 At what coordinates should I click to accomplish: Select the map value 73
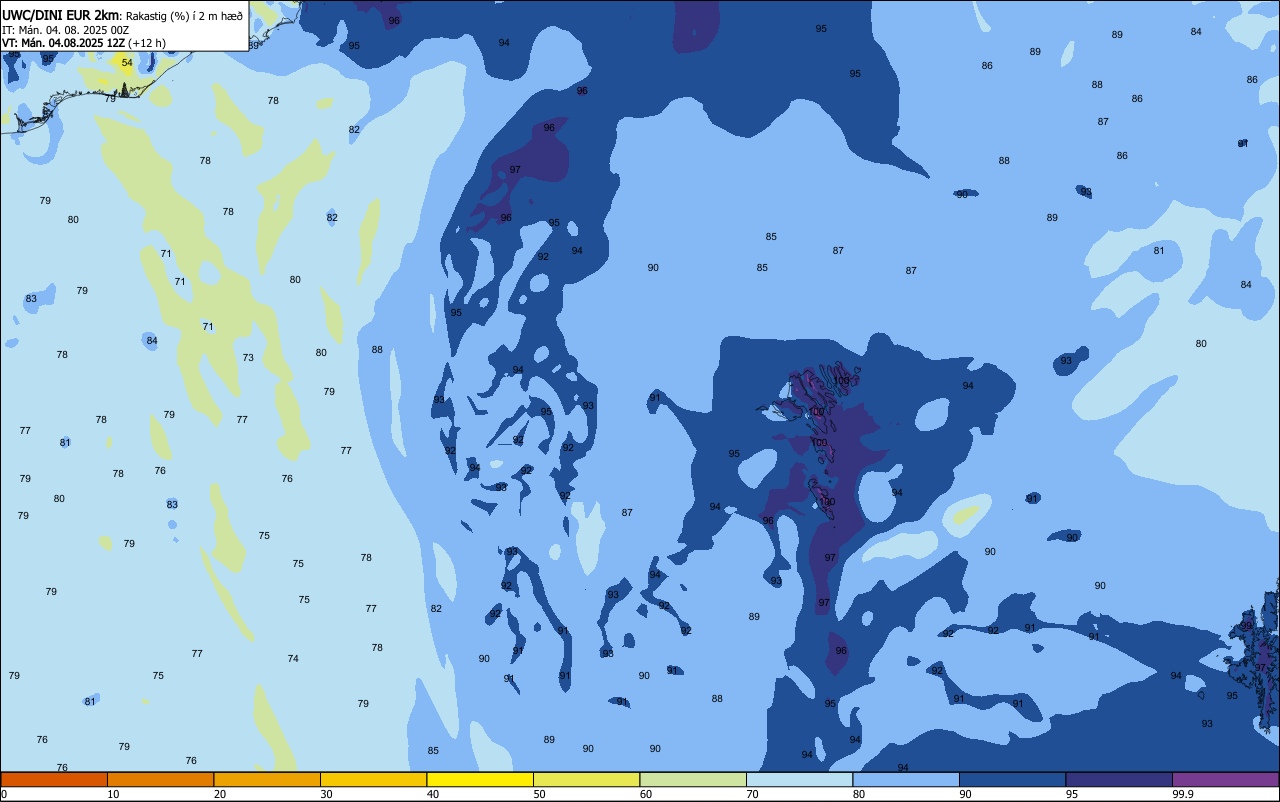(248, 358)
